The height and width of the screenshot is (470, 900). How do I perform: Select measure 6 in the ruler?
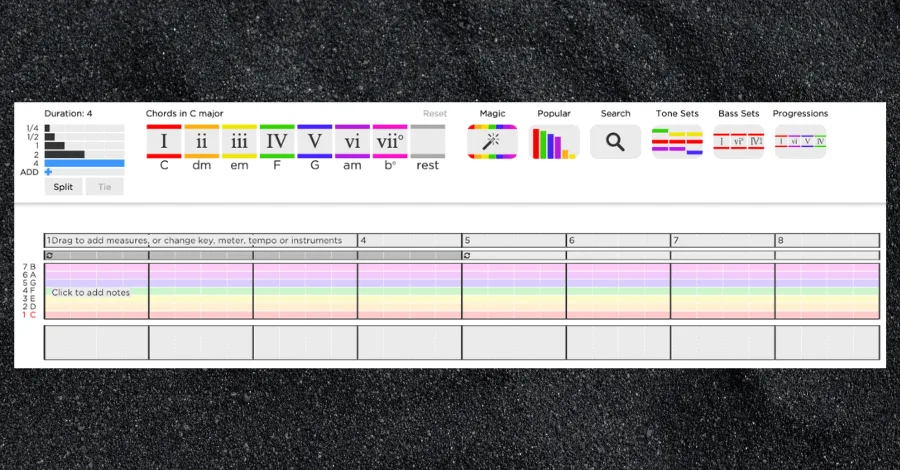click(x=619, y=240)
